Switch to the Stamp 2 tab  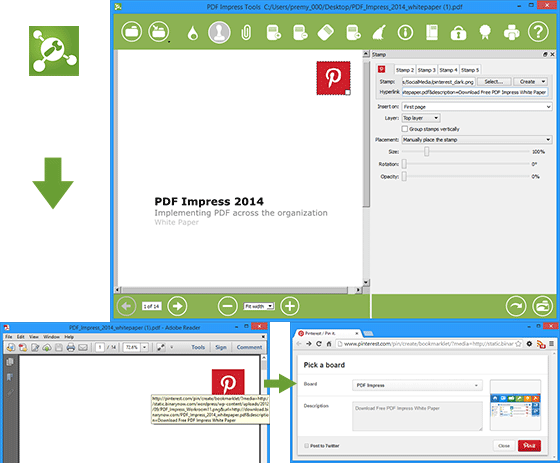tap(405, 70)
